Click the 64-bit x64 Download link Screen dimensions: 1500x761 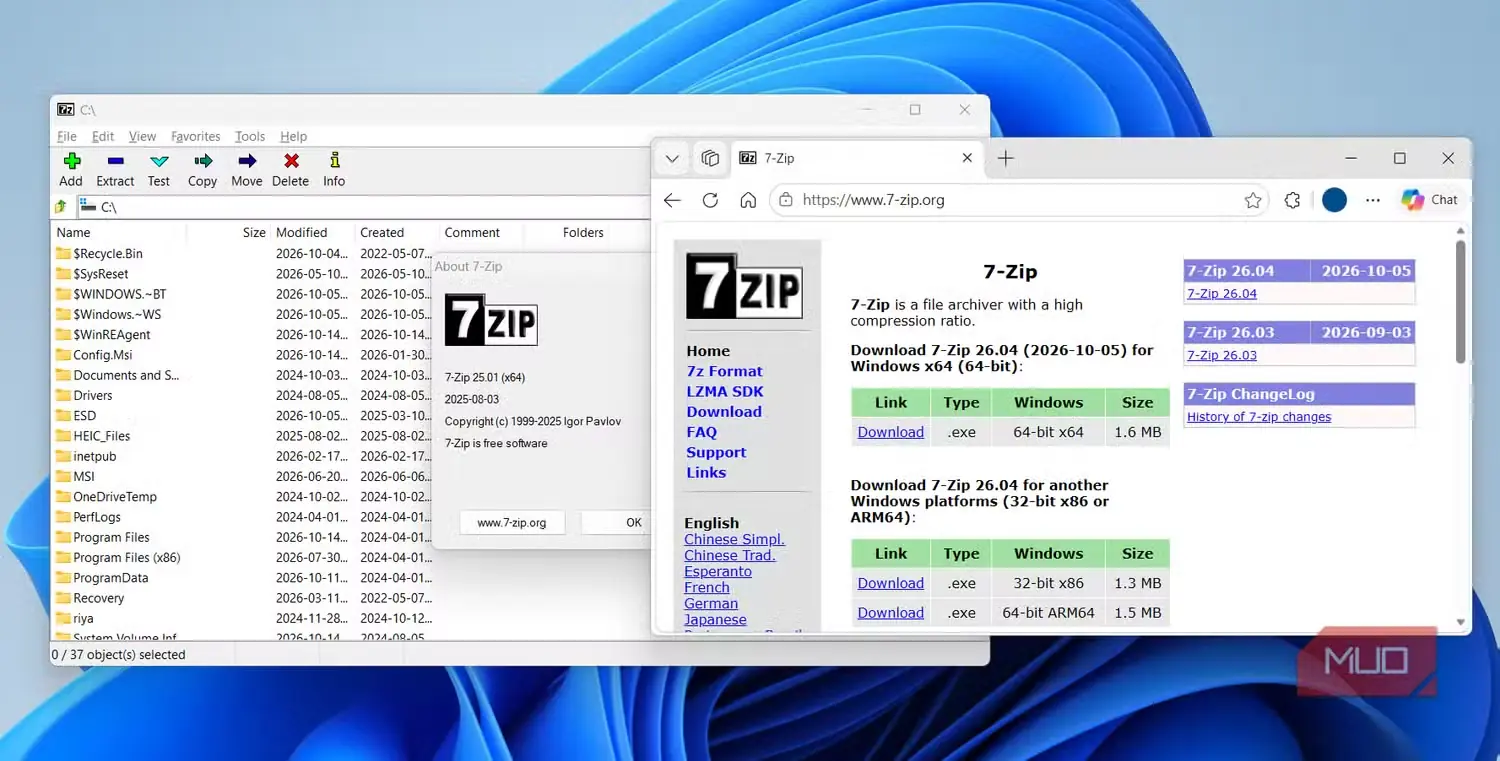(x=890, y=432)
